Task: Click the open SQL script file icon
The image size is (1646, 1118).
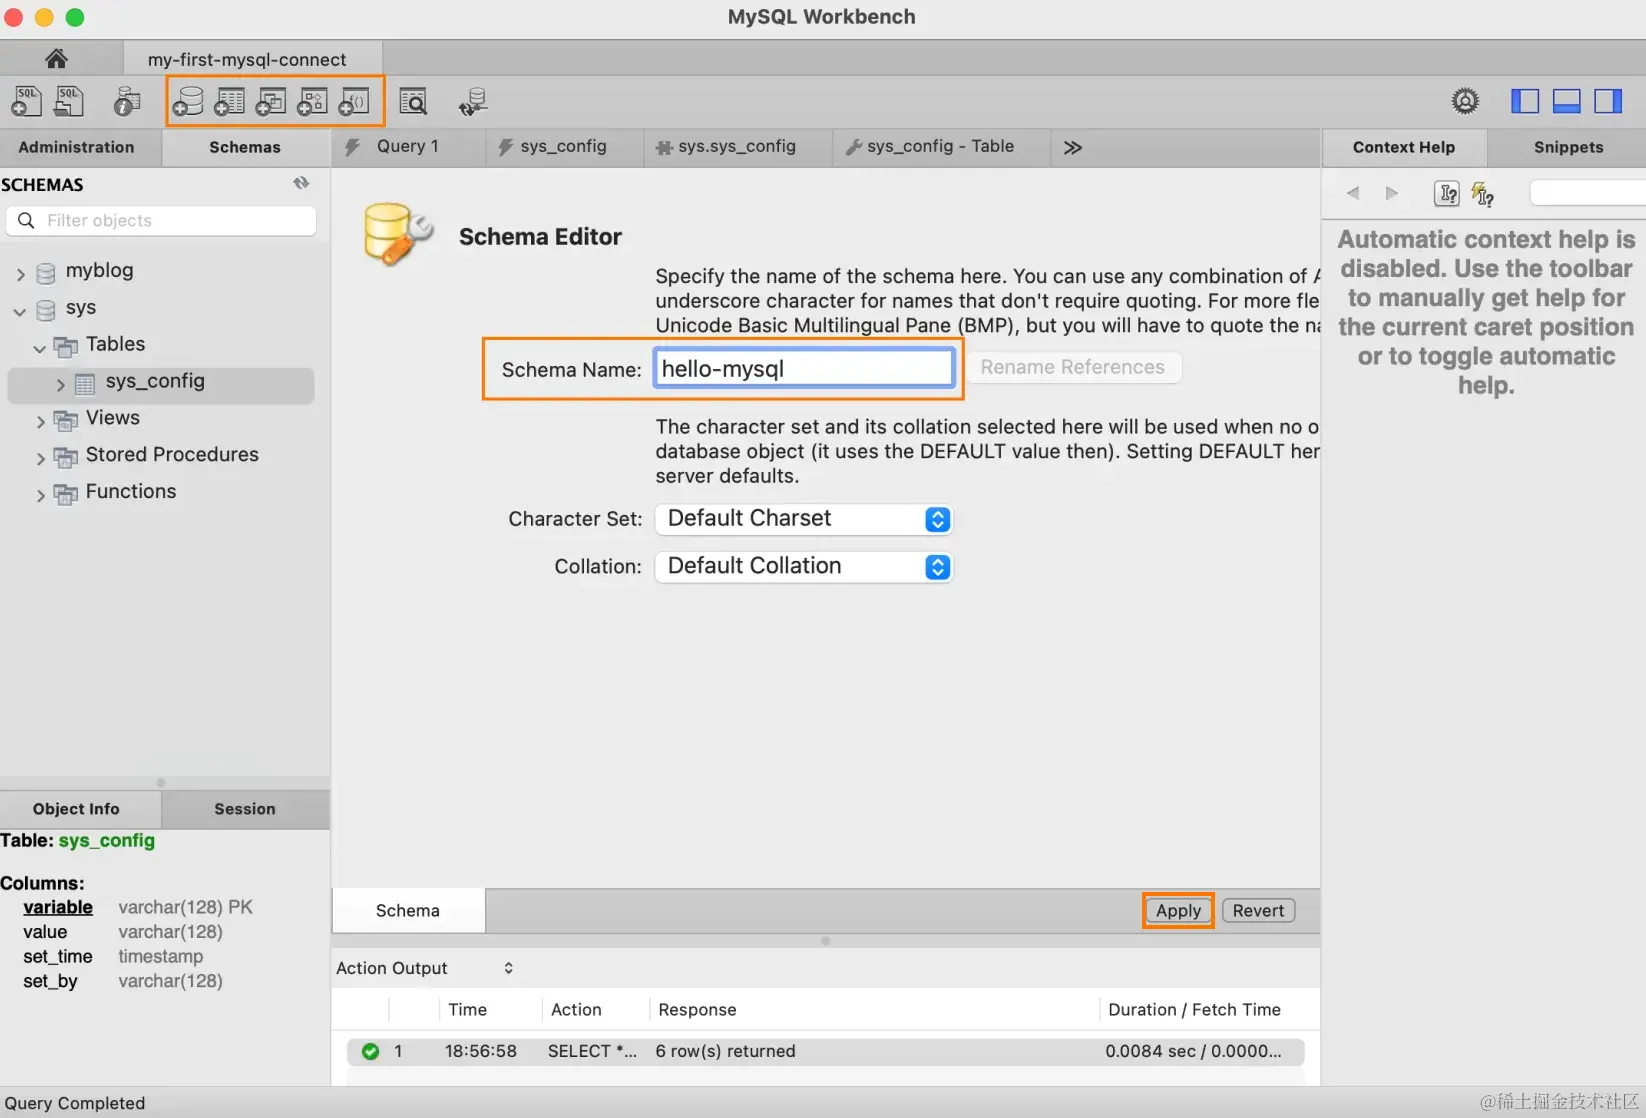Action: 69,101
